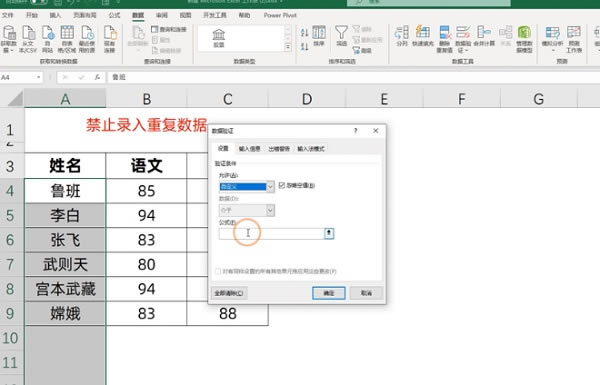Screen dimensions: 600x385
Task: Click Queries & Connections (查询和连接) button
Action: [x=169, y=29]
